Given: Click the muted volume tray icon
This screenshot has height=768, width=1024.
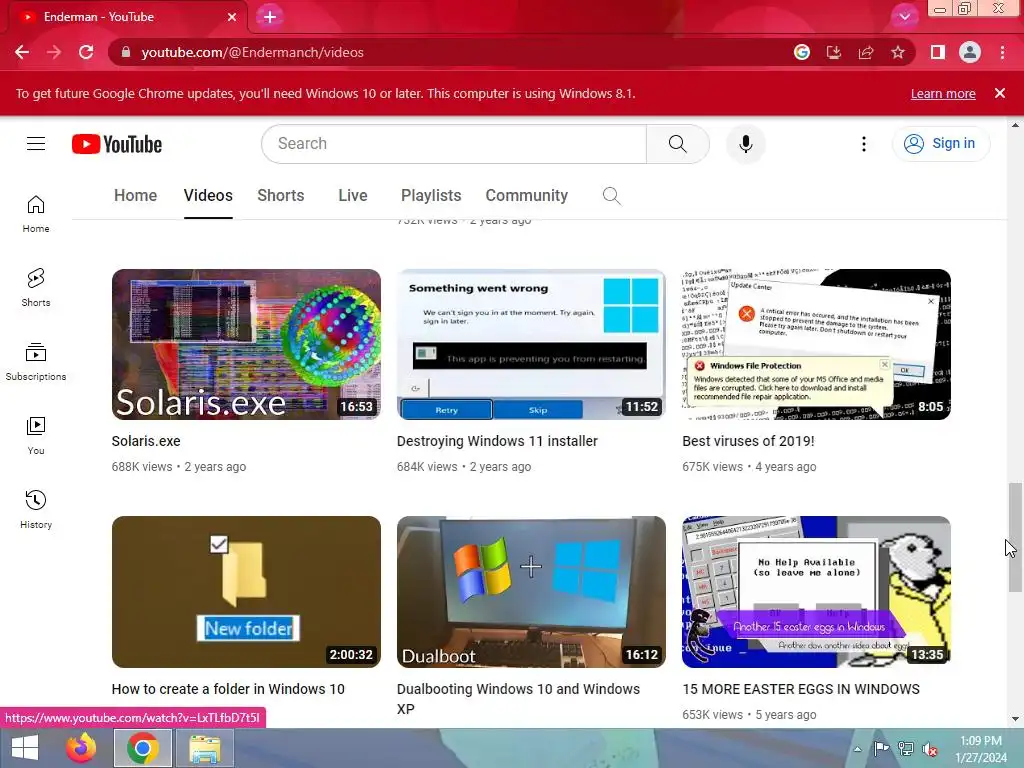Looking at the screenshot, I should [x=930, y=749].
